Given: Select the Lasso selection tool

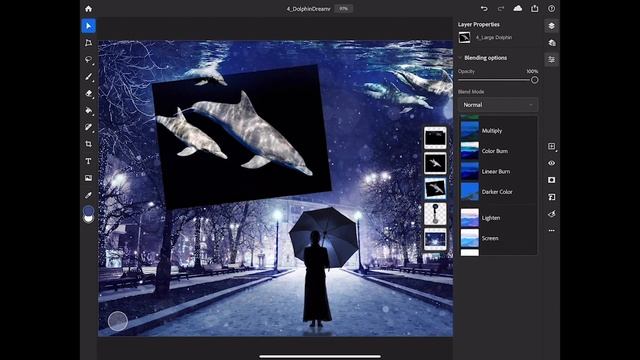Looking at the screenshot, I should point(89,60).
